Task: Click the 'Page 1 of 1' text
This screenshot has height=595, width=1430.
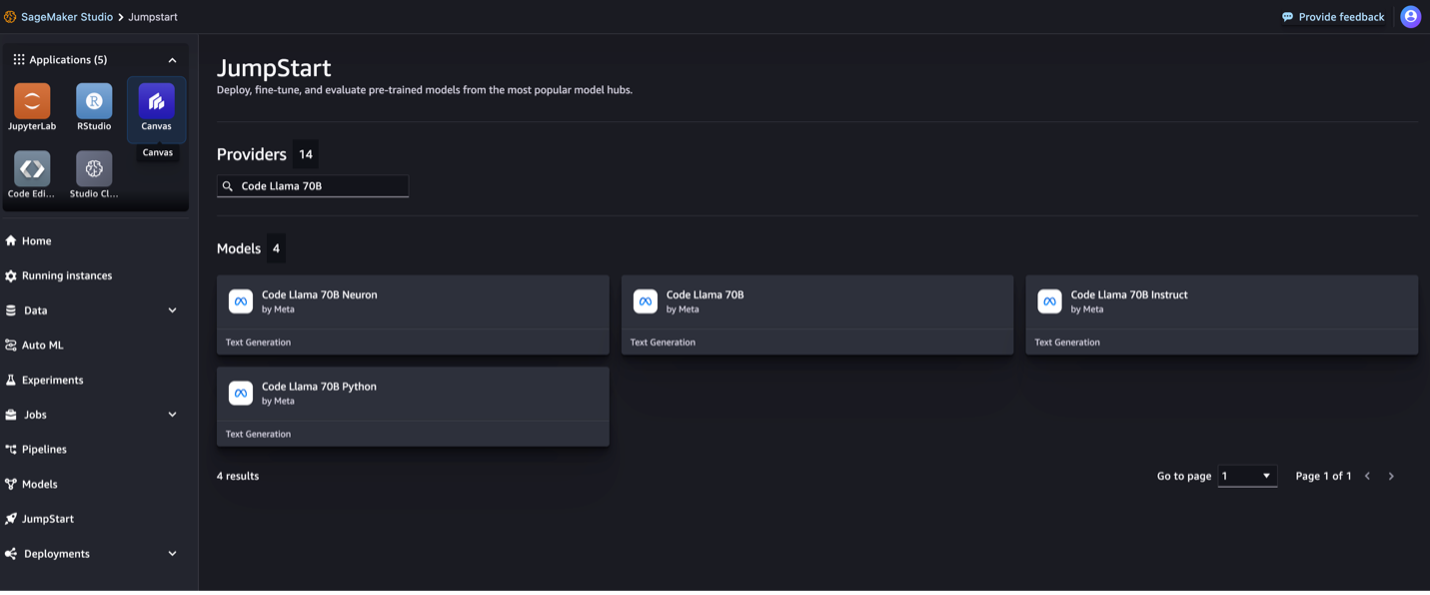Action: 1323,476
